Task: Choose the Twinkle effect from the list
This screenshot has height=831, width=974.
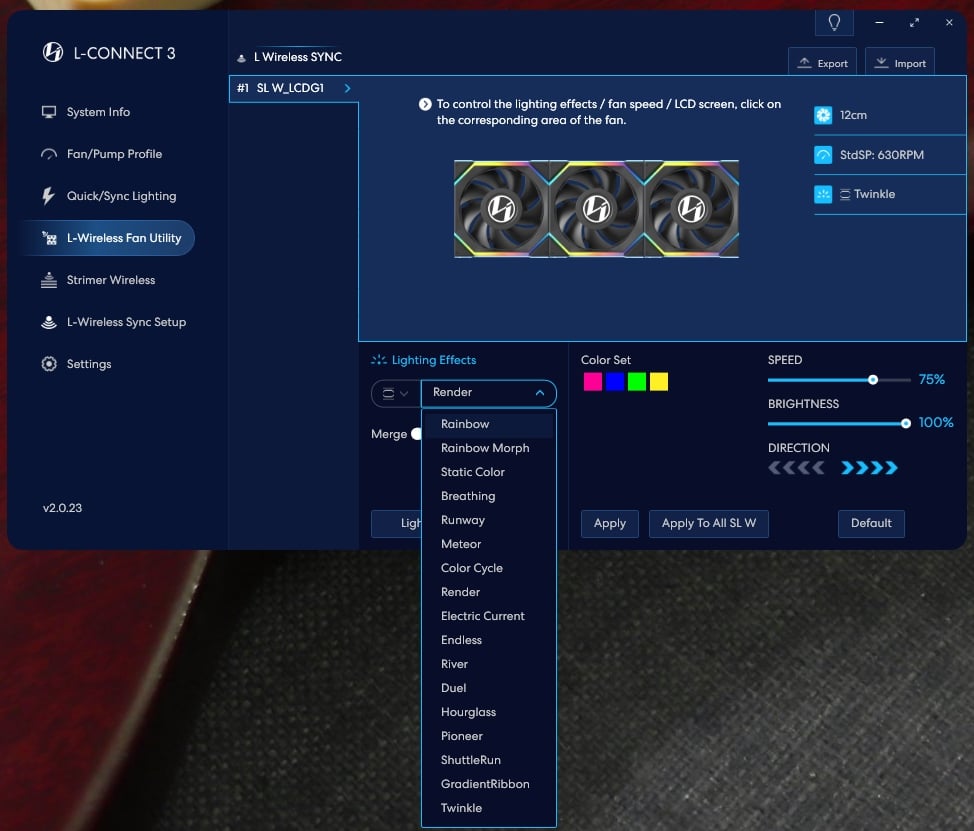Action: (461, 808)
